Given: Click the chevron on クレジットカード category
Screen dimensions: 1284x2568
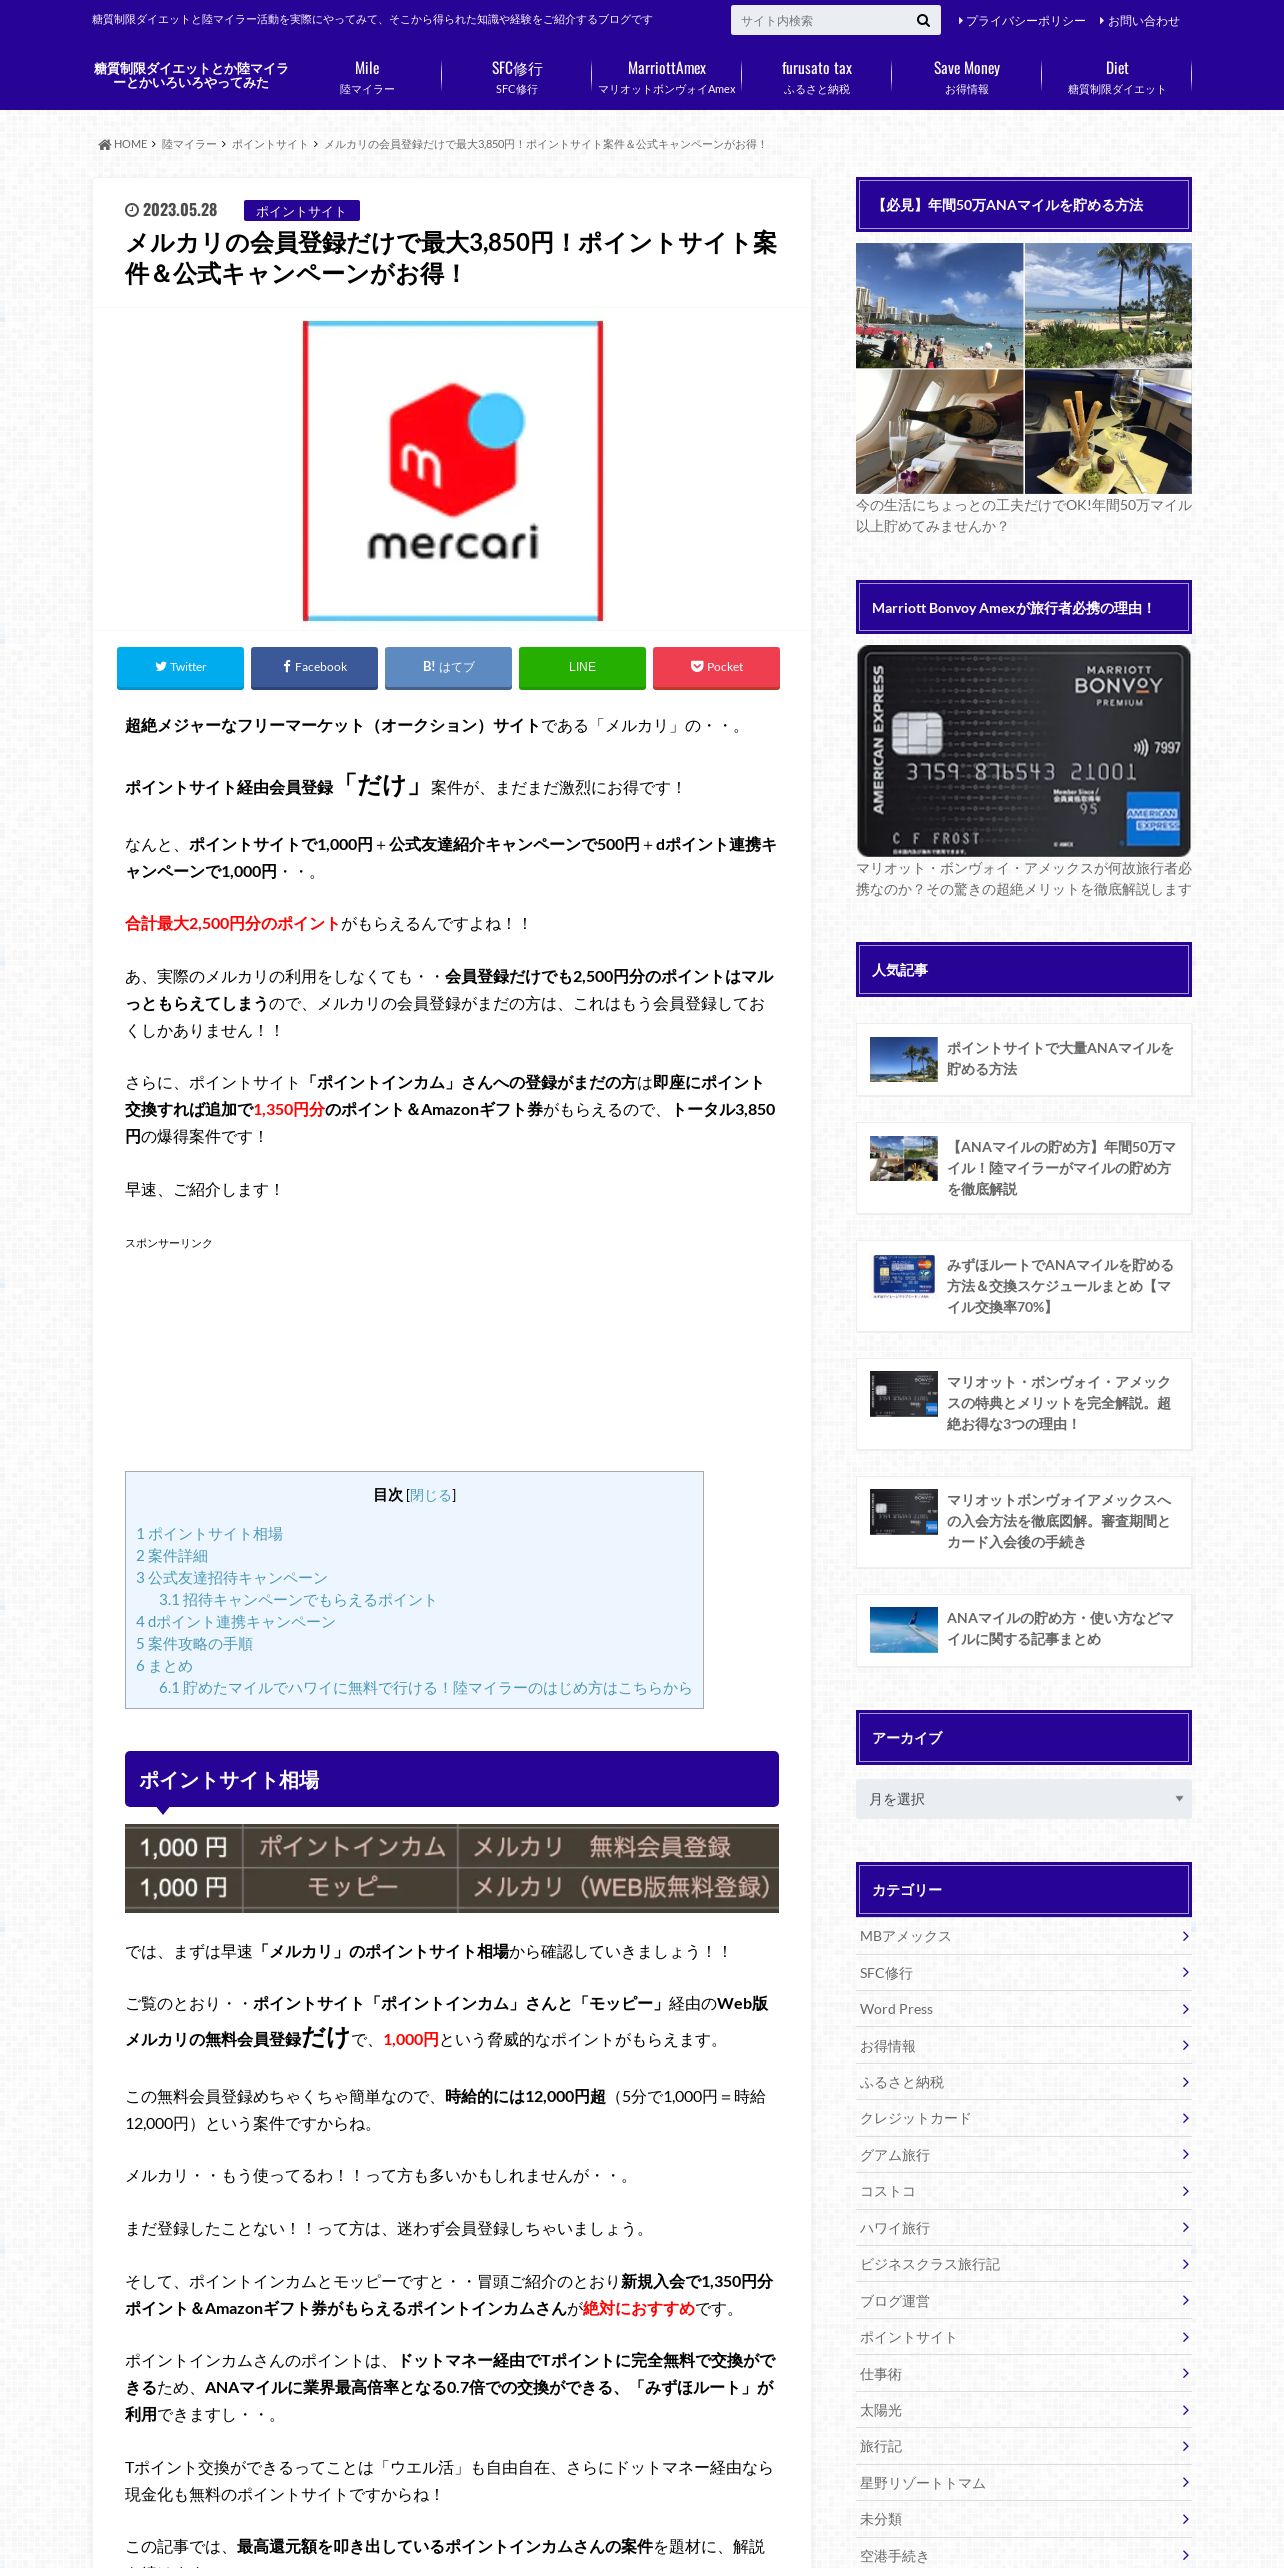Looking at the screenshot, I should (1185, 2118).
